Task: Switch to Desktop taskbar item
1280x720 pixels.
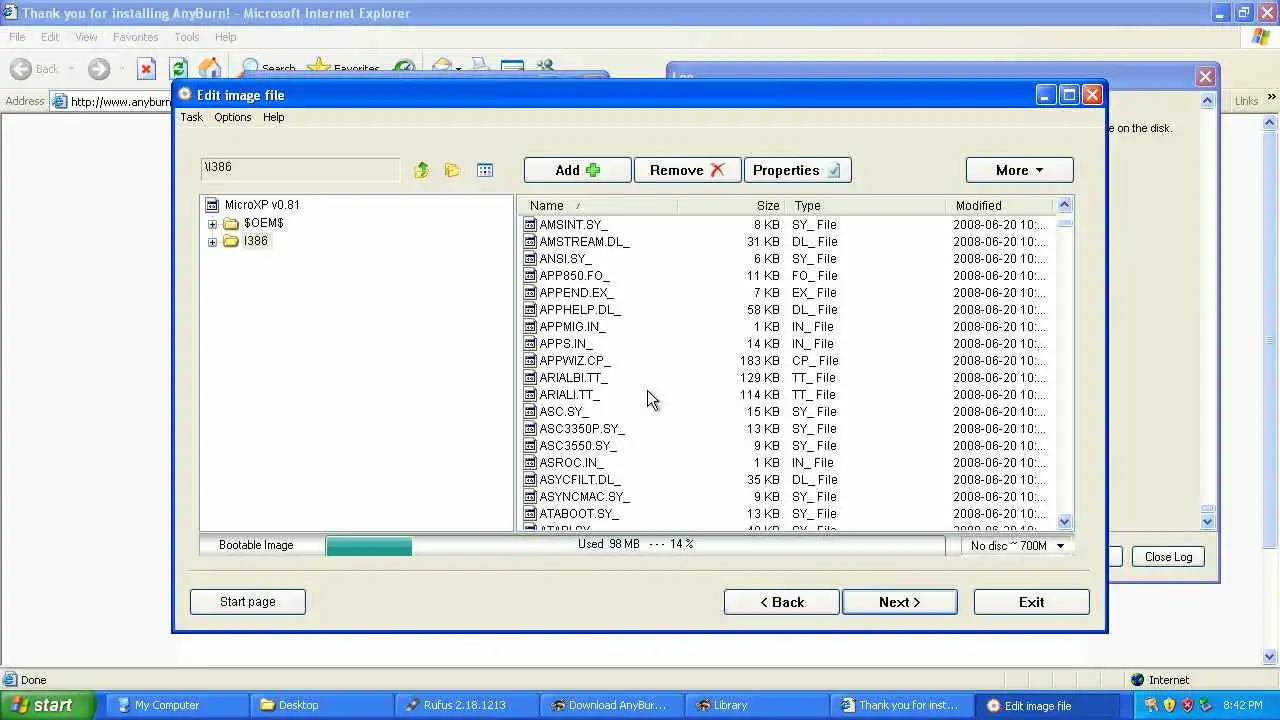Action: click(x=320, y=705)
